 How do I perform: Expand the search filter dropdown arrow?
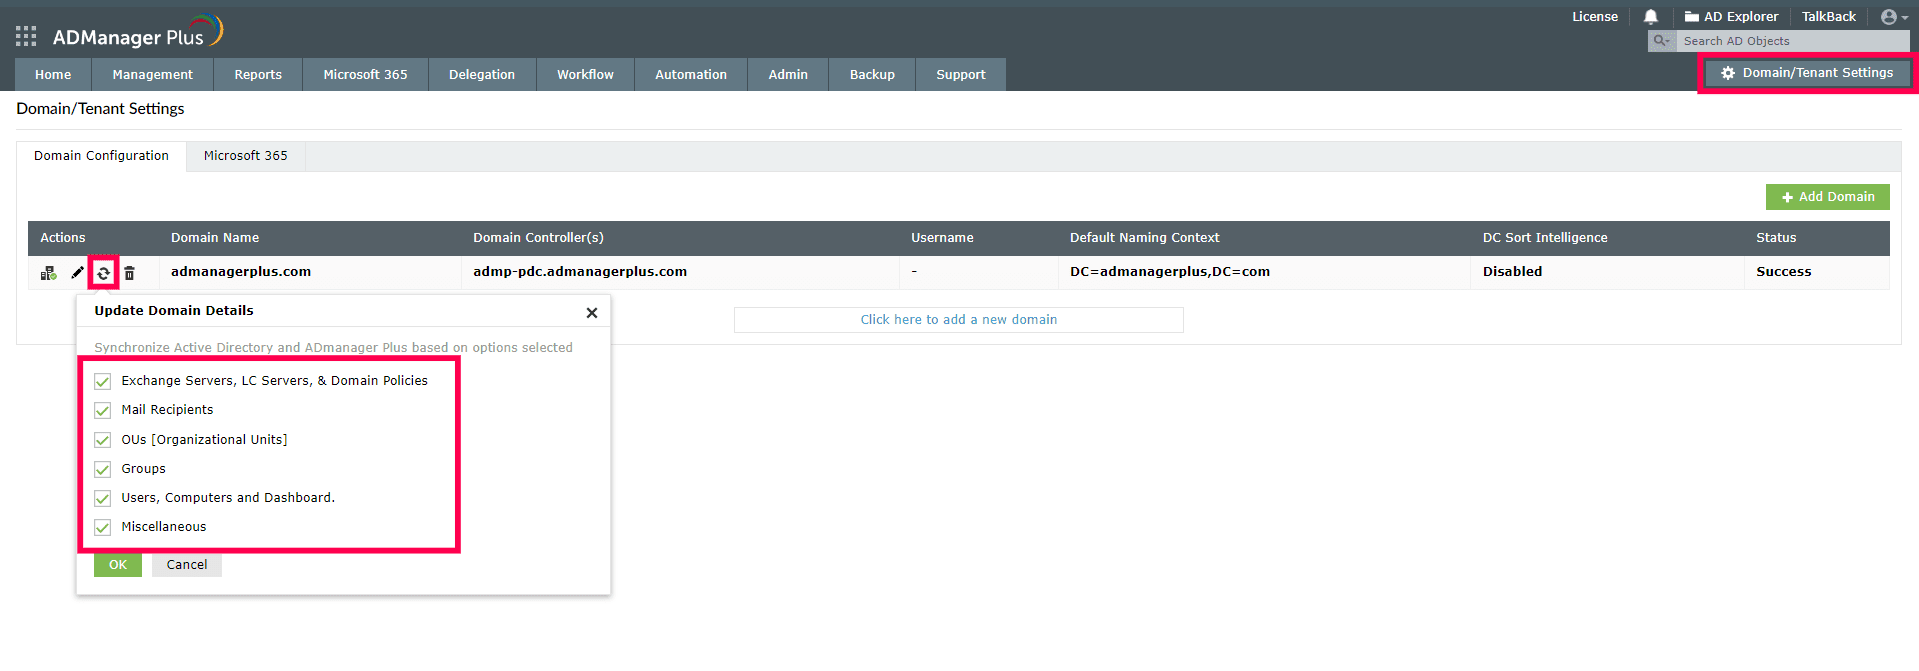(x=1662, y=41)
